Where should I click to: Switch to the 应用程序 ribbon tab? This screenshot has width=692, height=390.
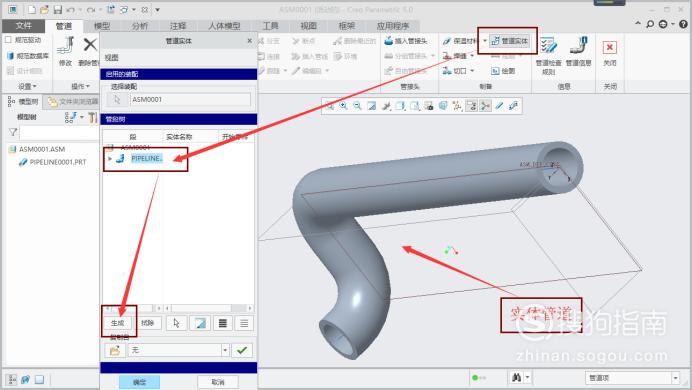[393, 26]
